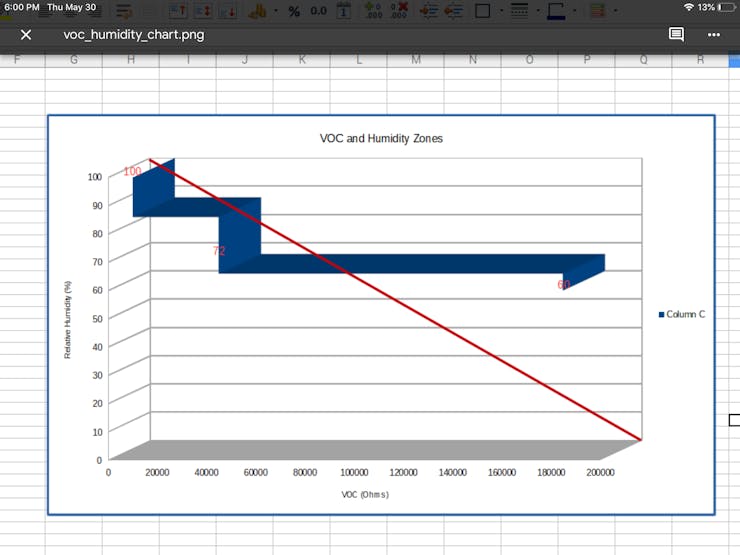The image size is (740, 555).
Task: Click the red data label 60
Action: point(563,285)
